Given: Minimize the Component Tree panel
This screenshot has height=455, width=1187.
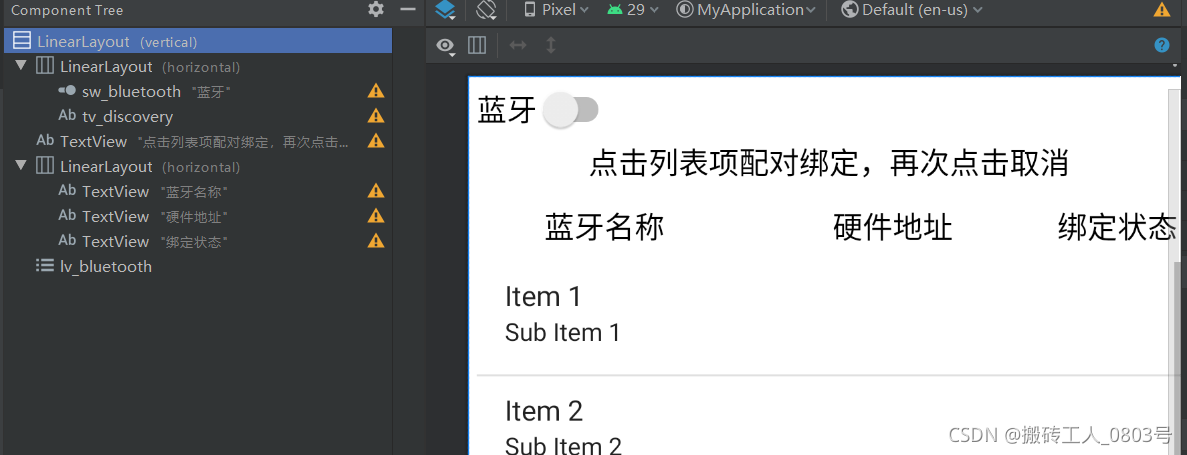Looking at the screenshot, I should pos(408,10).
